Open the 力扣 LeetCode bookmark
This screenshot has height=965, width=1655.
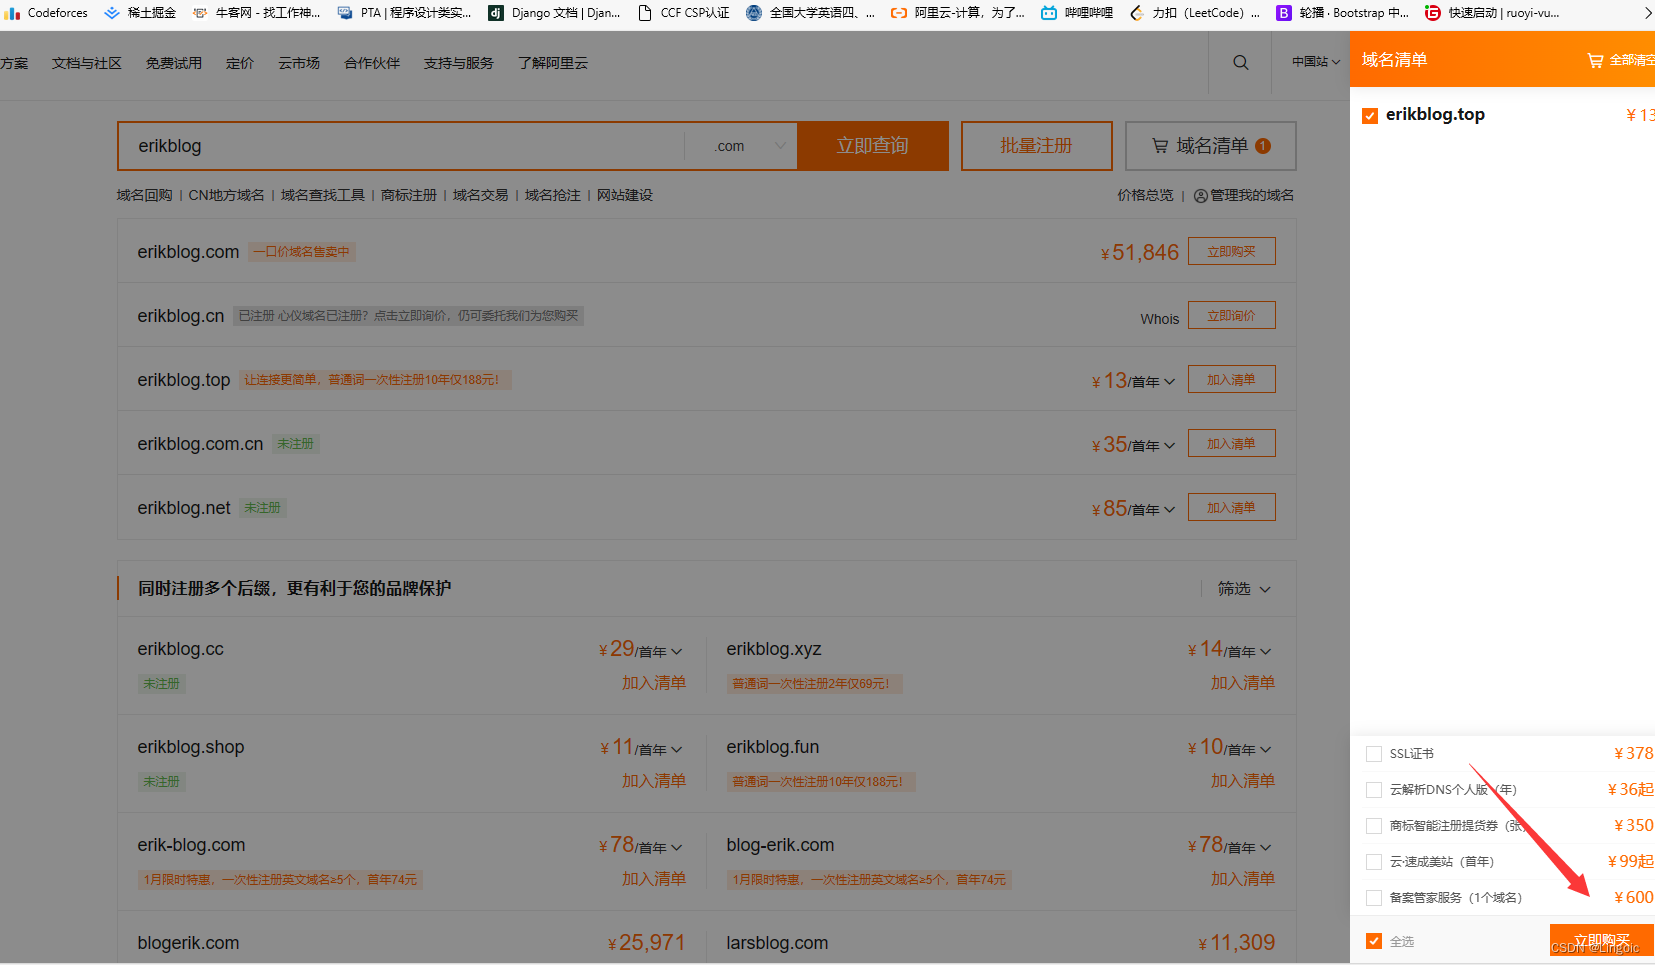point(1194,13)
